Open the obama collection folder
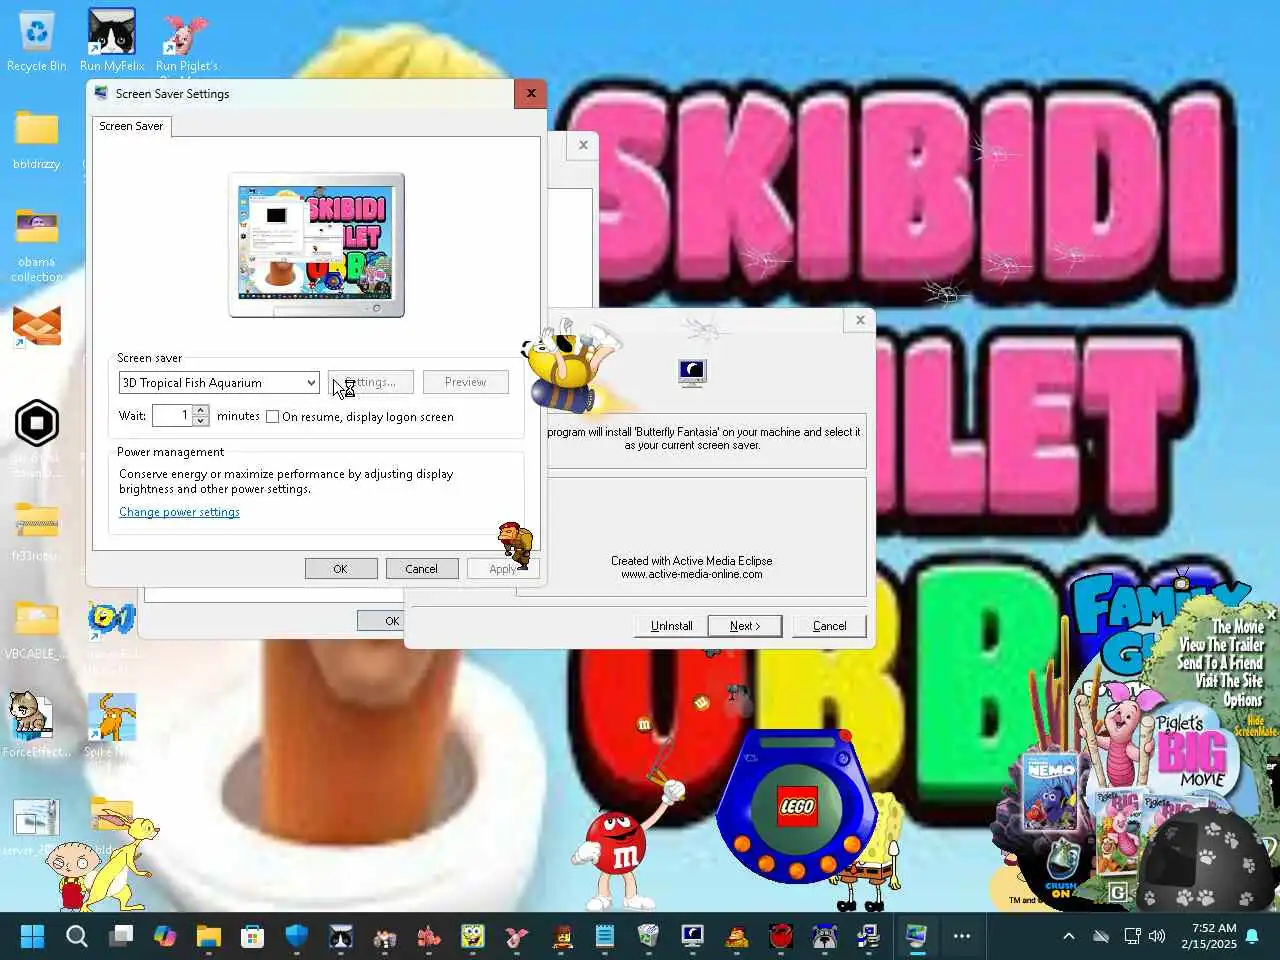This screenshot has height=960, width=1280. tap(37, 245)
